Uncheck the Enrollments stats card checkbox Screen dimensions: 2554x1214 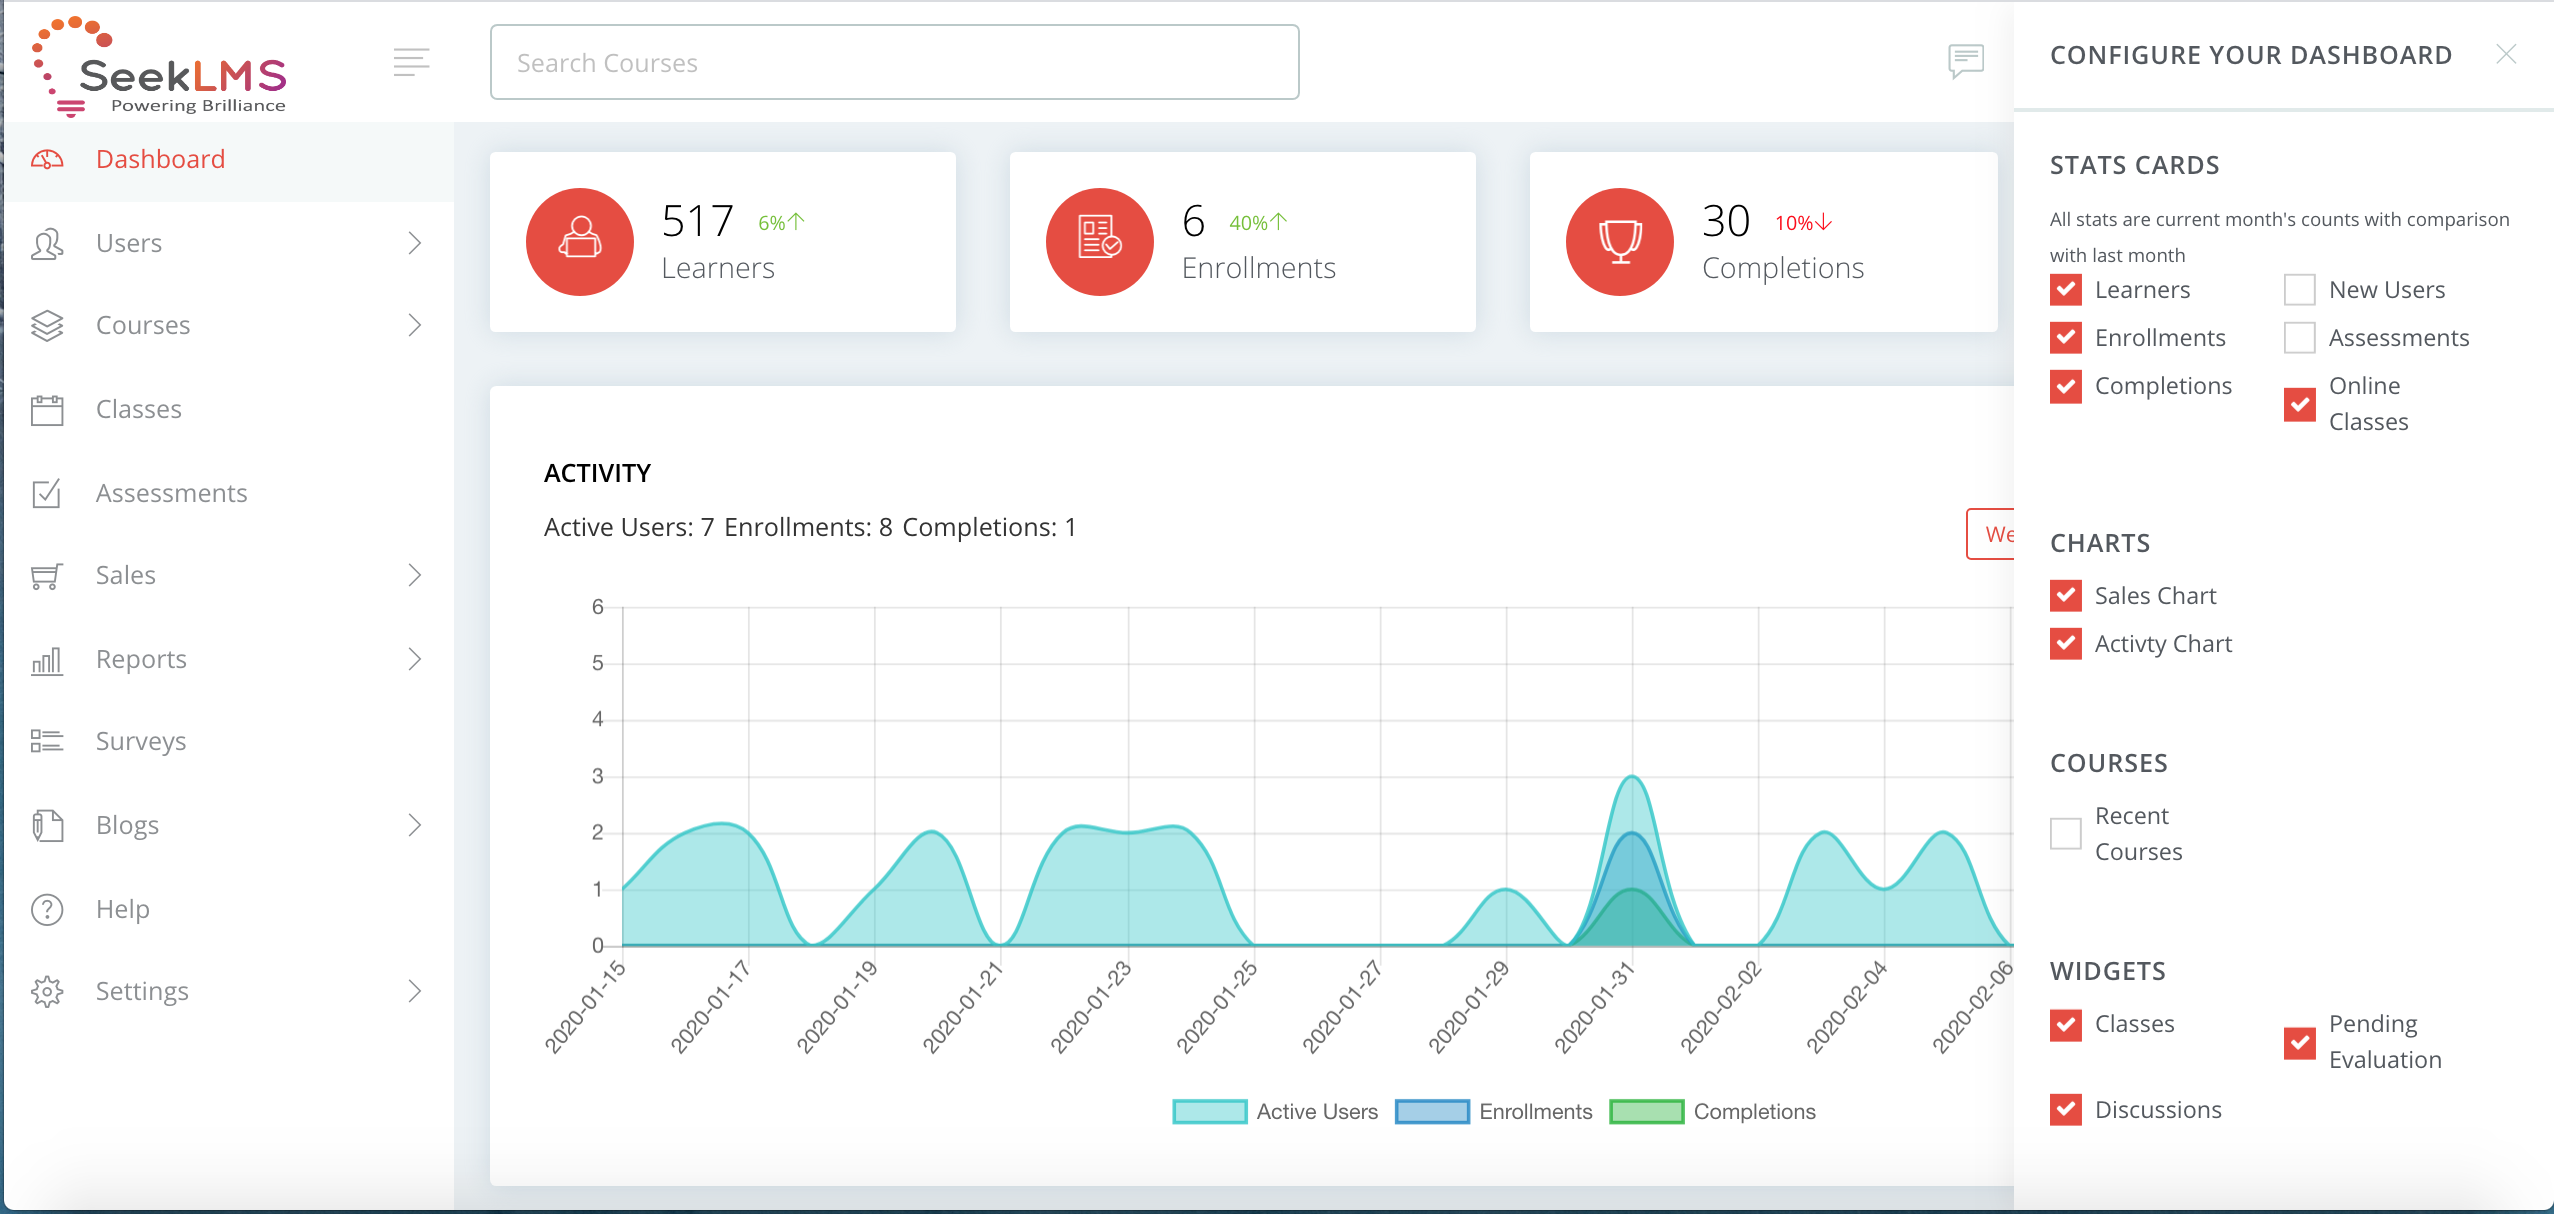click(x=2066, y=338)
